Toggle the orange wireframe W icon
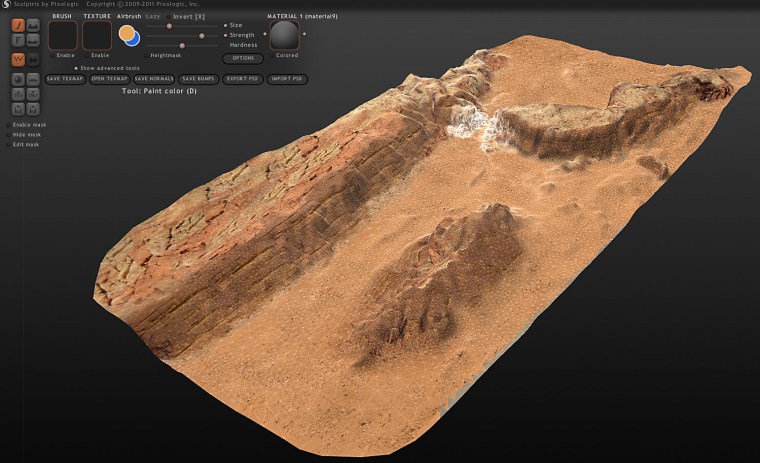This screenshot has height=463, width=760. 18,59
